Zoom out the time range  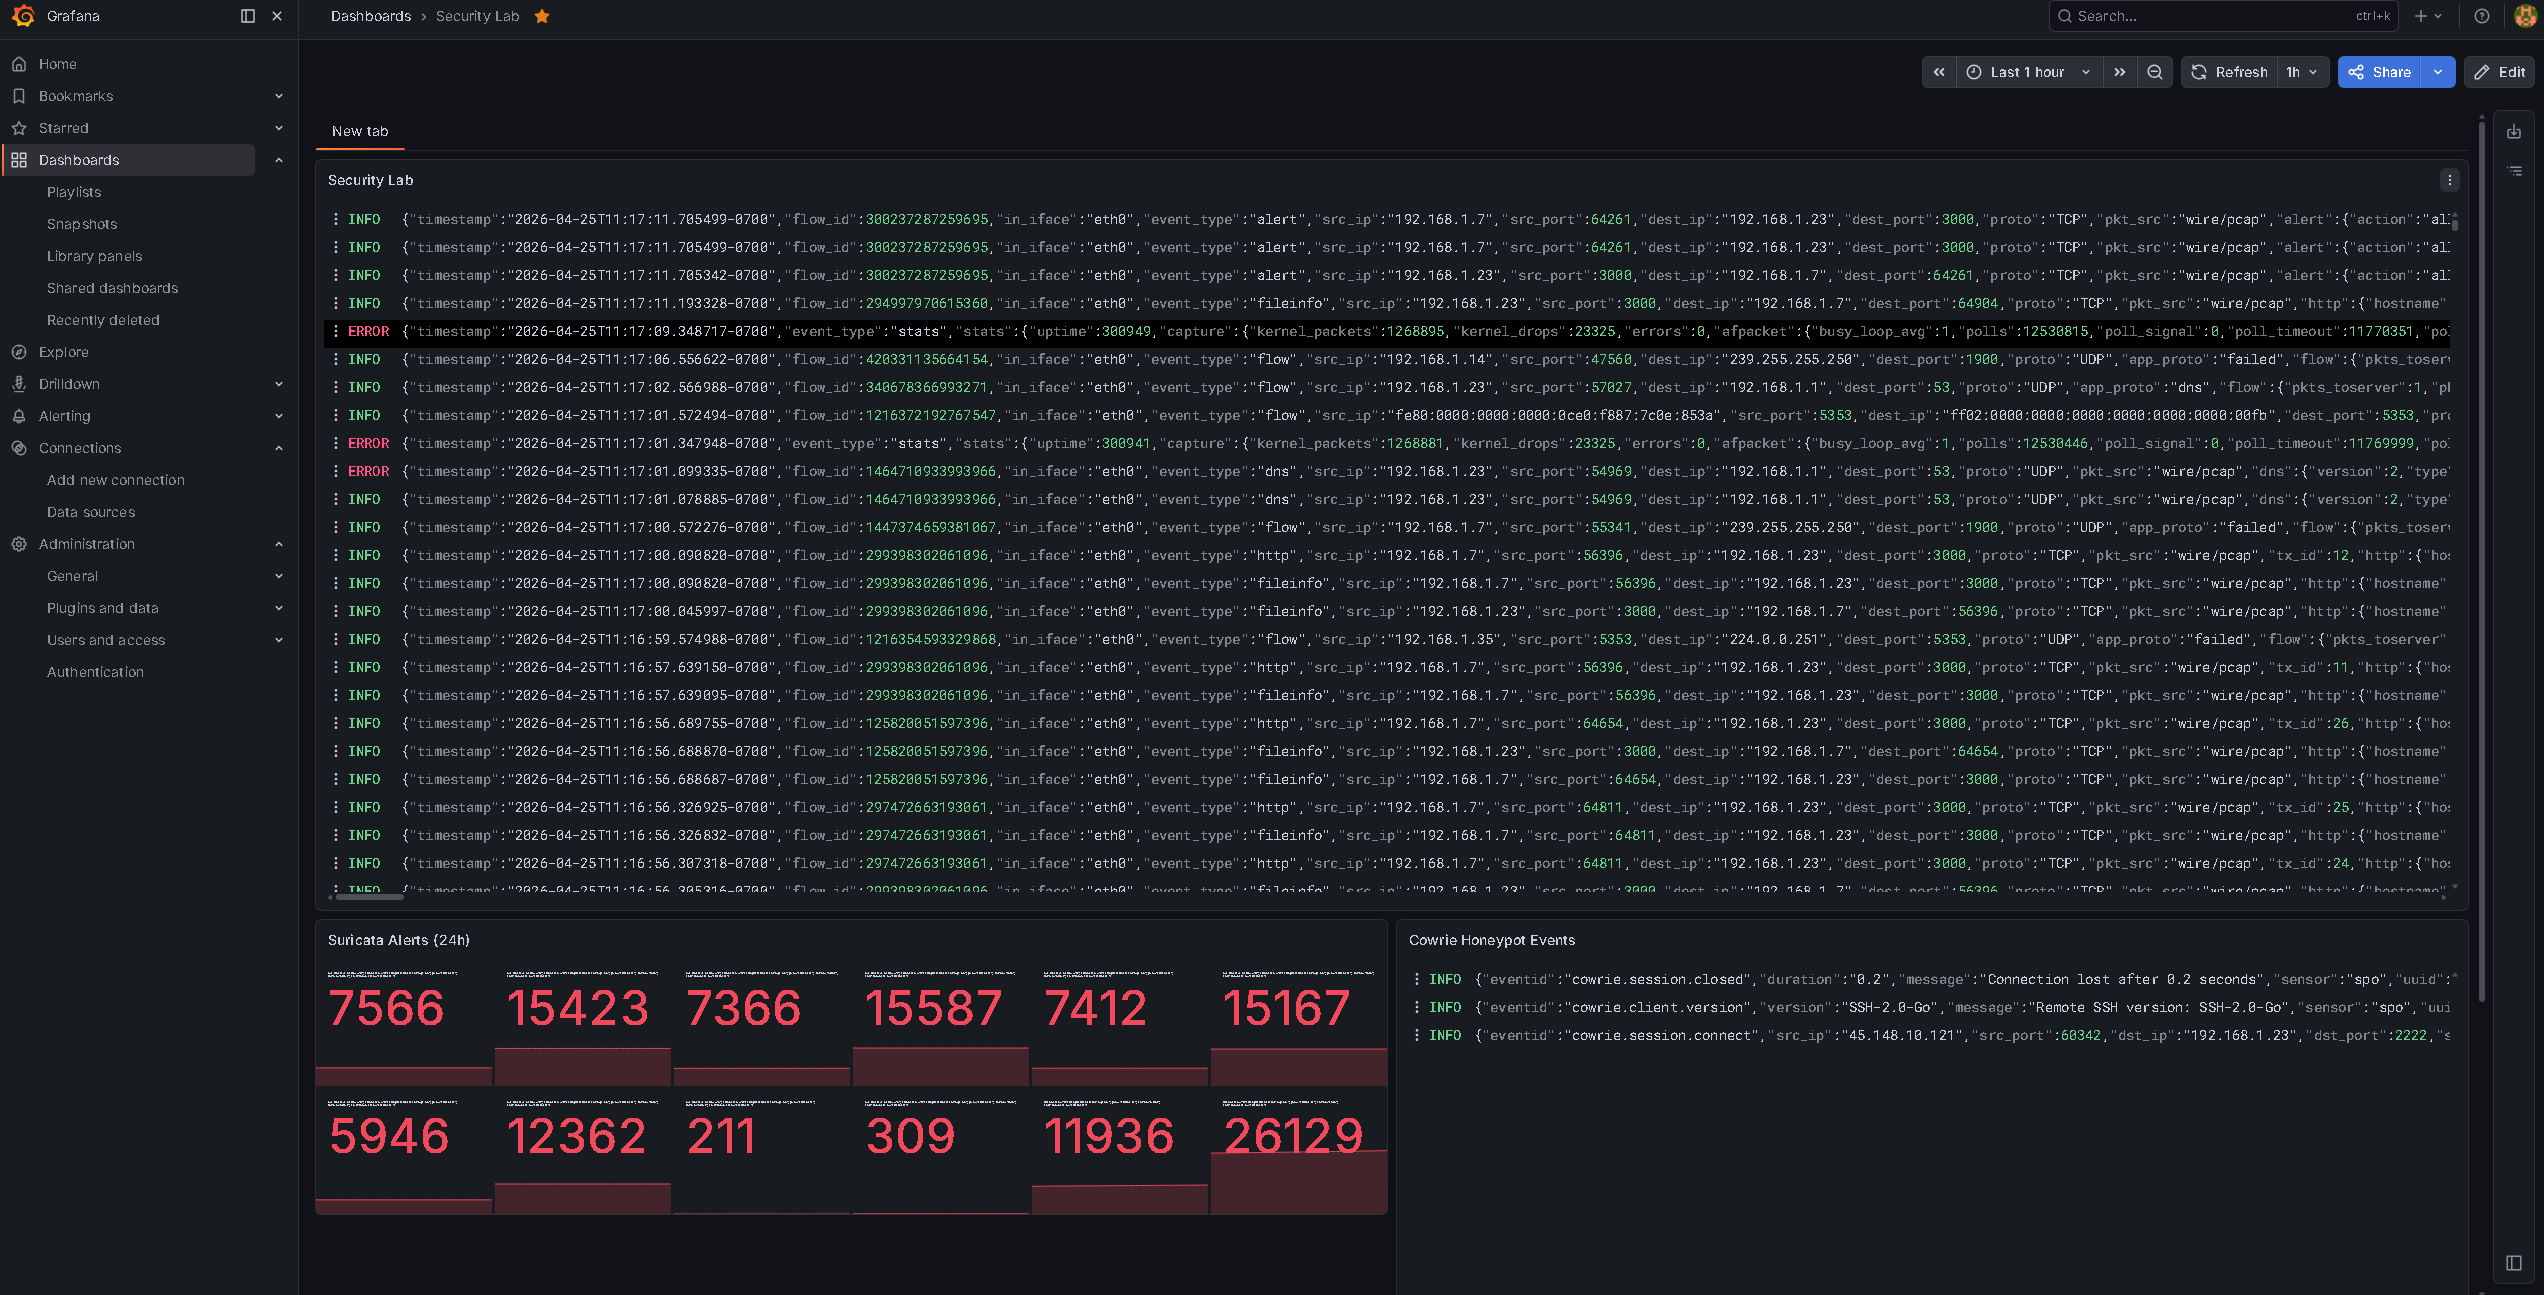[x=2155, y=72]
